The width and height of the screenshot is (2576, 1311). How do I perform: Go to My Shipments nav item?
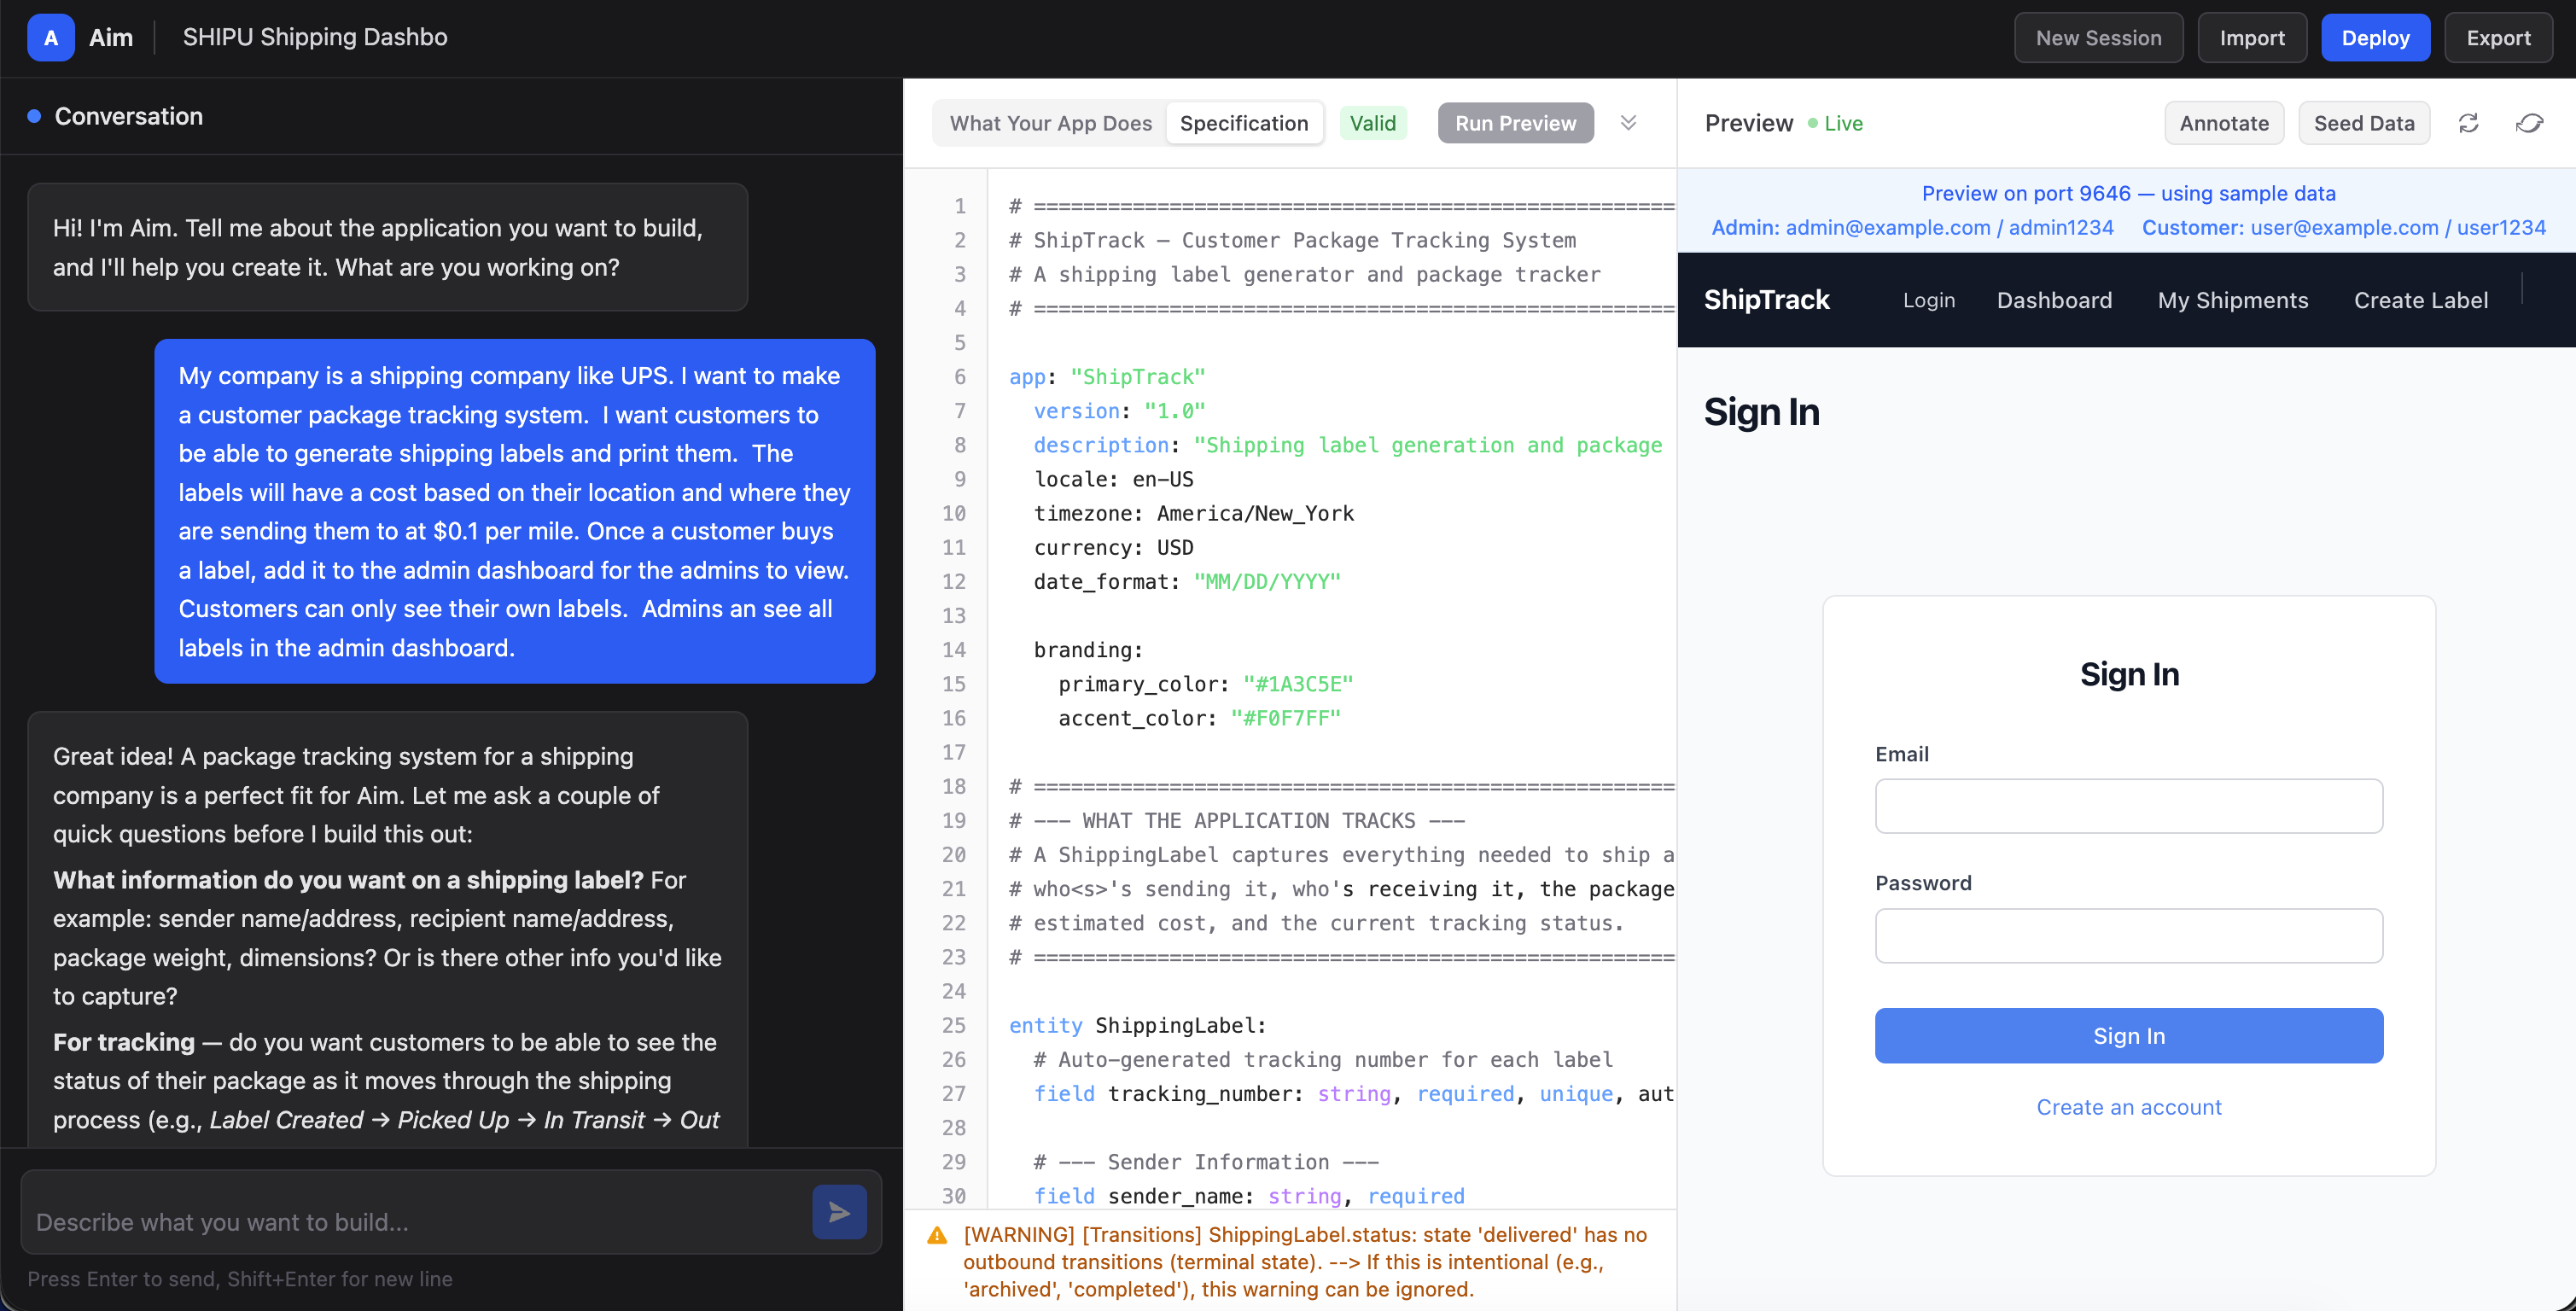(x=2232, y=300)
